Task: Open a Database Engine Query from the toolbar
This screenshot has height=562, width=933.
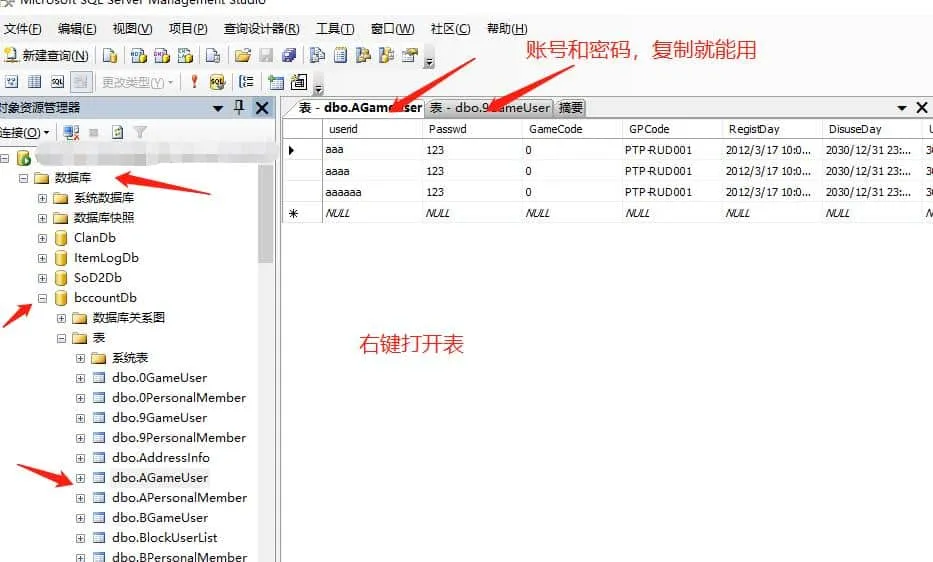Action: click(x=110, y=55)
